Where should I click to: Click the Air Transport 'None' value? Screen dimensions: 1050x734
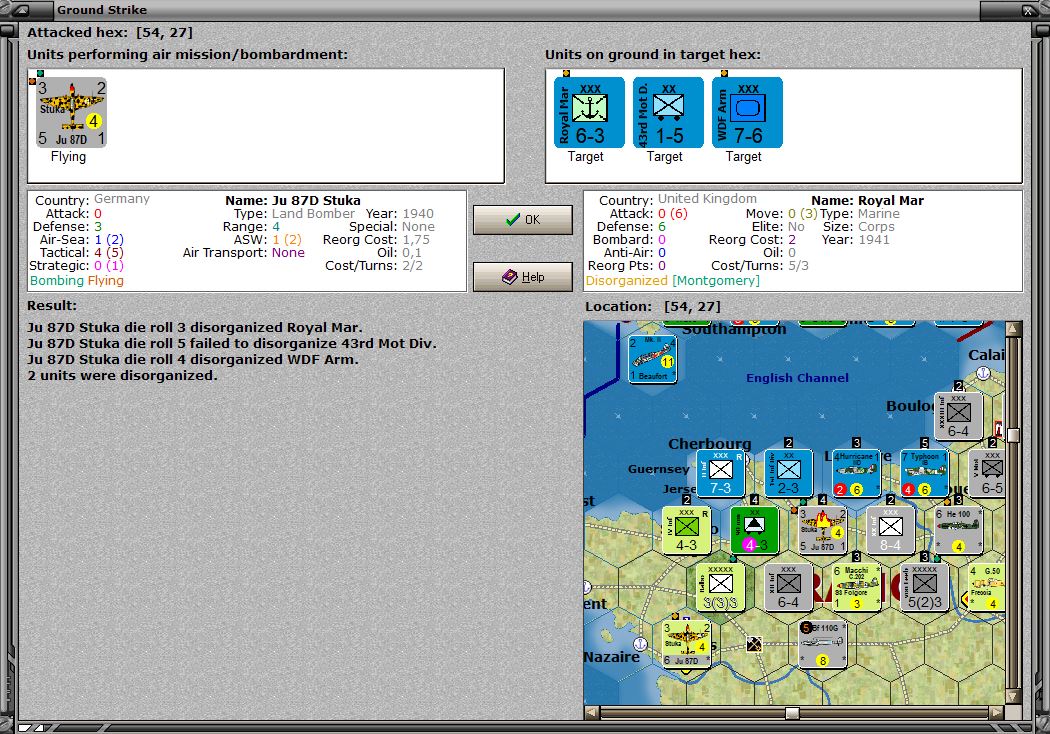coord(288,252)
